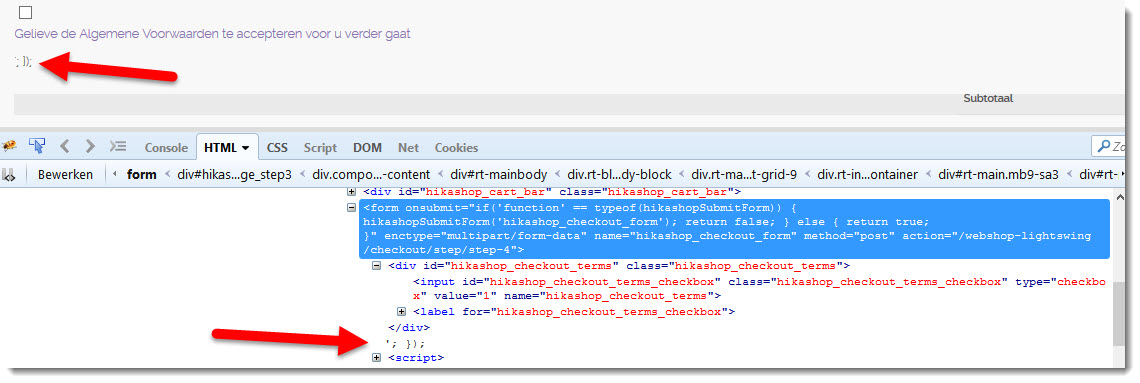Switch to the Script tab
1140x383 pixels.
pyautogui.click(x=320, y=148)
